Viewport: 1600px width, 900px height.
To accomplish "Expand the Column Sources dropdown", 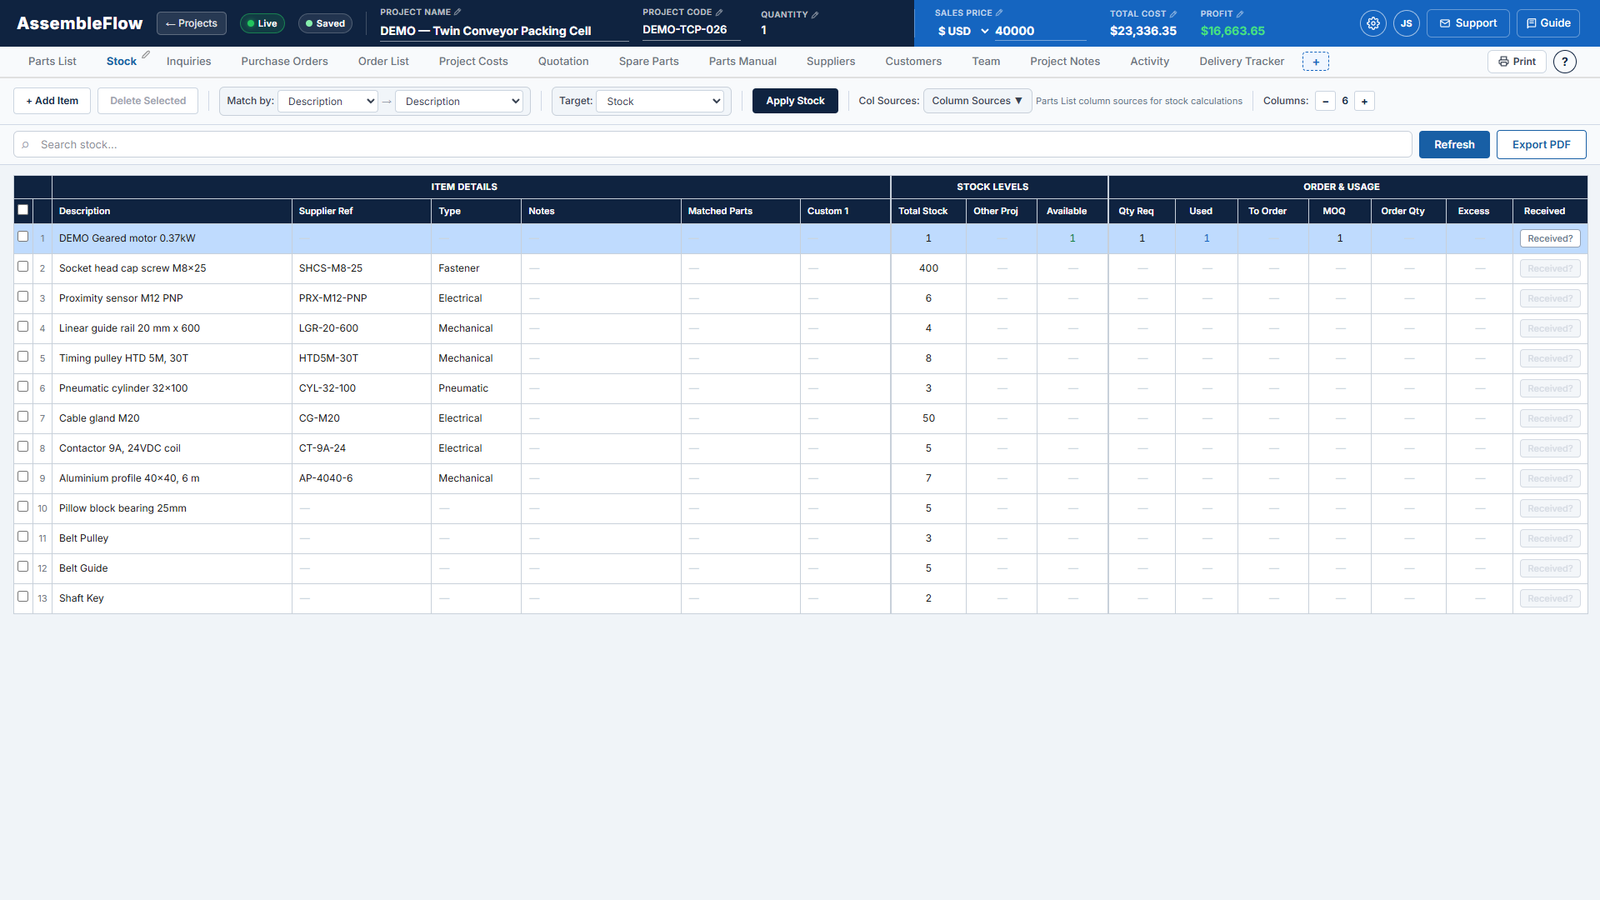I will click(x=977, y=101).
